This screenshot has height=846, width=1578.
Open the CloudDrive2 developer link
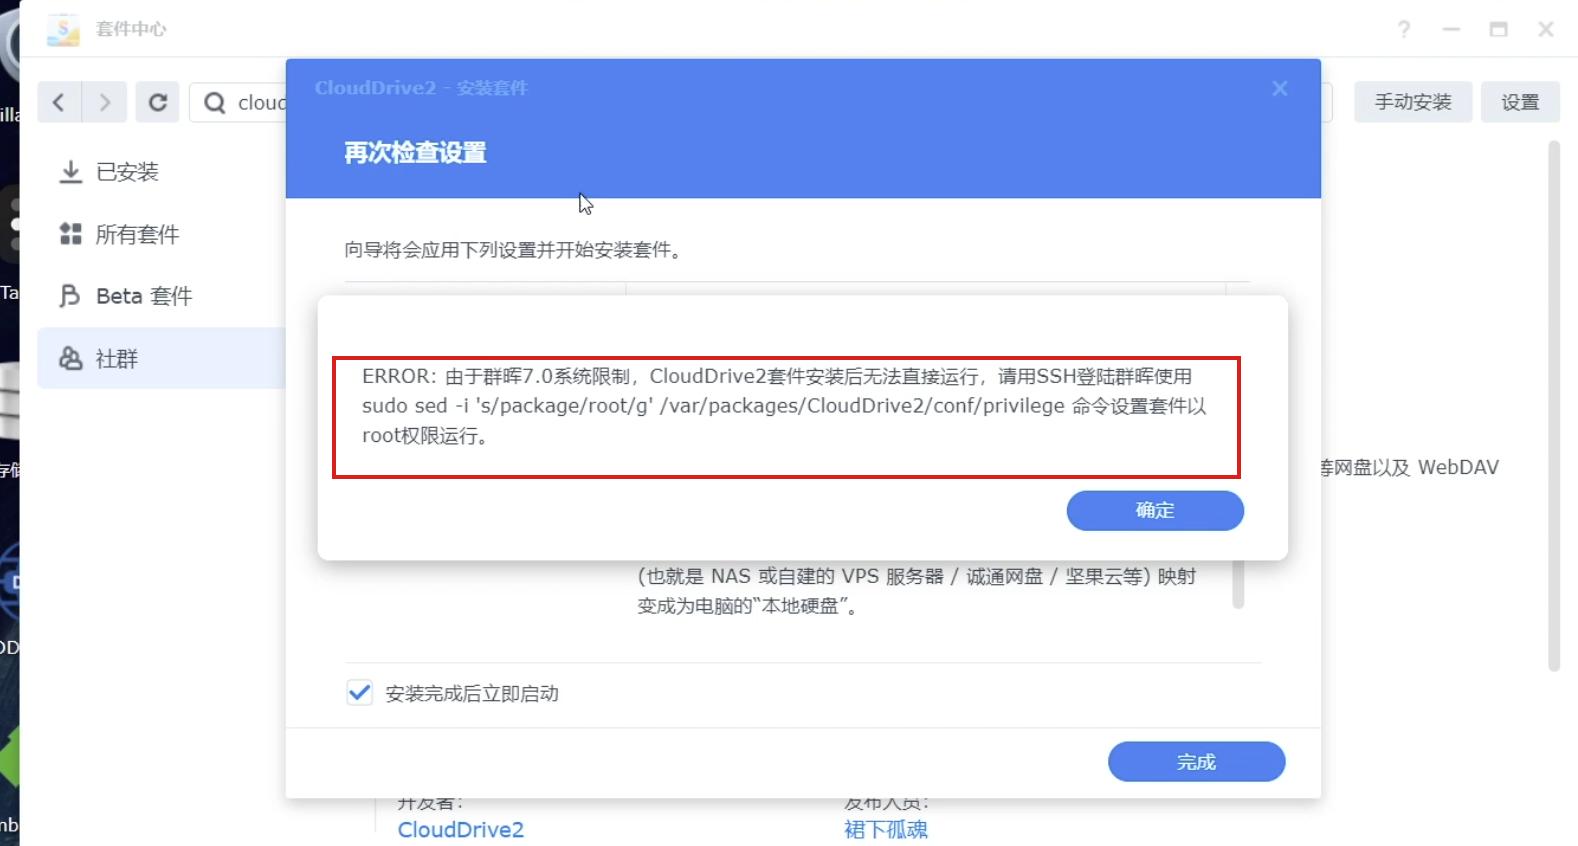pos(460,829)
